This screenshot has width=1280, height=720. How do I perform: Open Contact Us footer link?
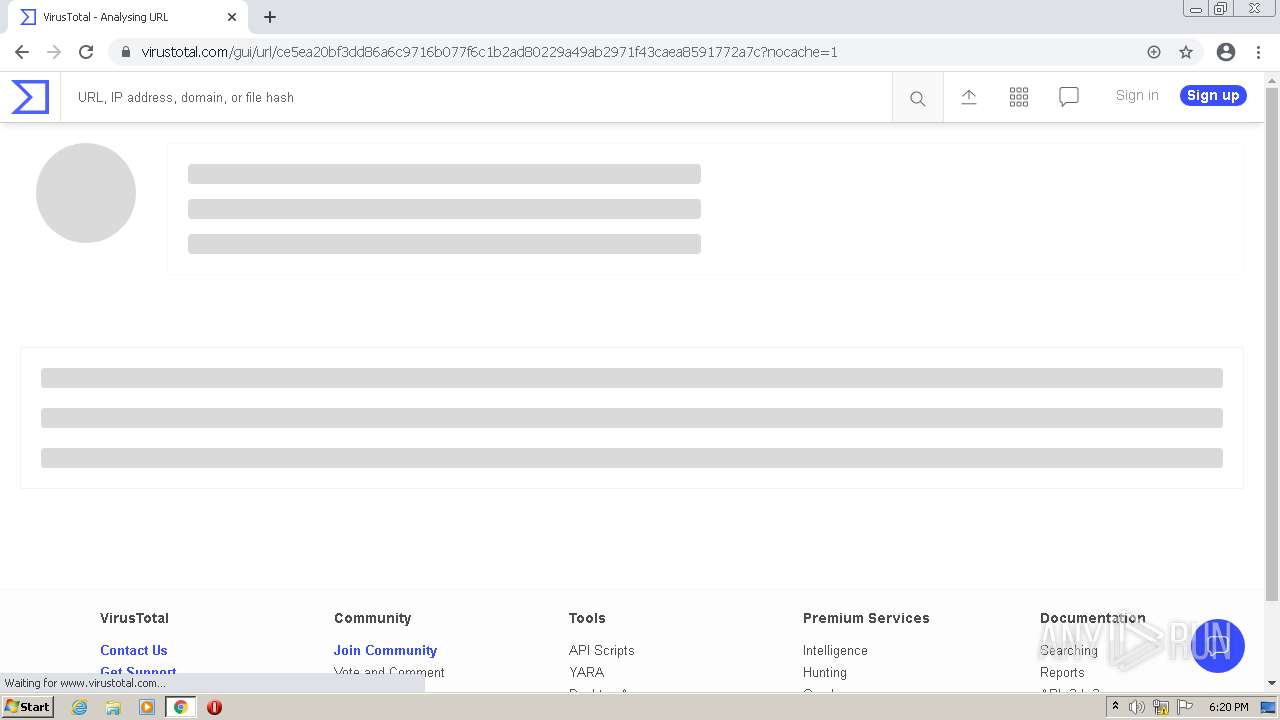pyautogui.click(x=134, y=650)
